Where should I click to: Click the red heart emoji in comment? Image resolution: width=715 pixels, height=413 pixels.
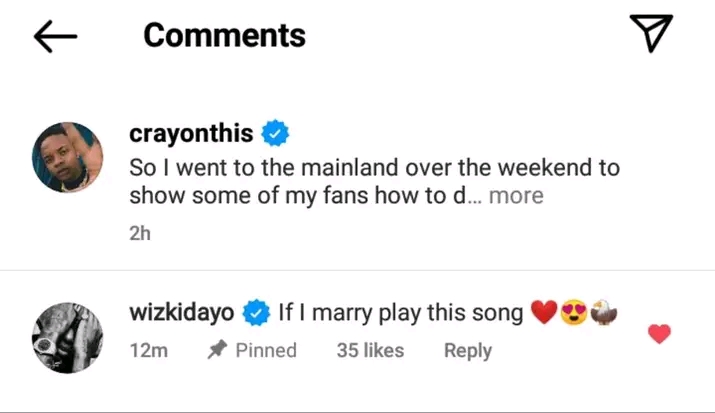click(542, 314)
